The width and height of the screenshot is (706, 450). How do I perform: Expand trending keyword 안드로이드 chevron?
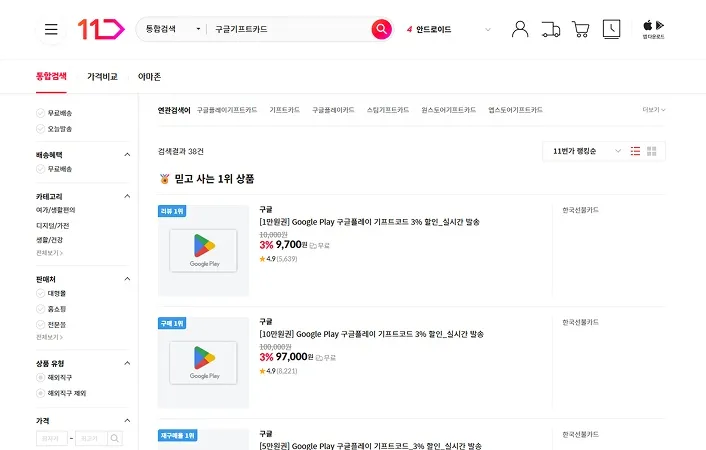(488, 30)
